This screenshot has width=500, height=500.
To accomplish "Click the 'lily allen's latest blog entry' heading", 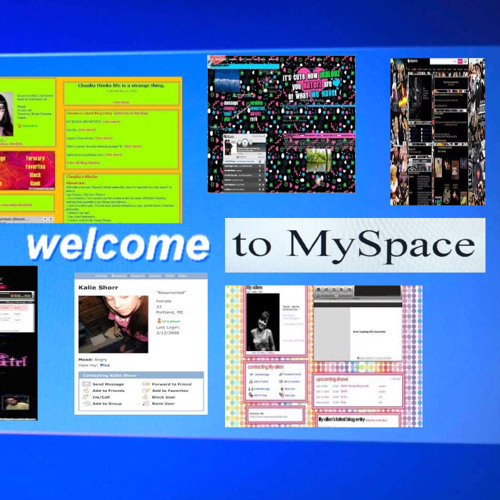I will (x=342, y=419).
